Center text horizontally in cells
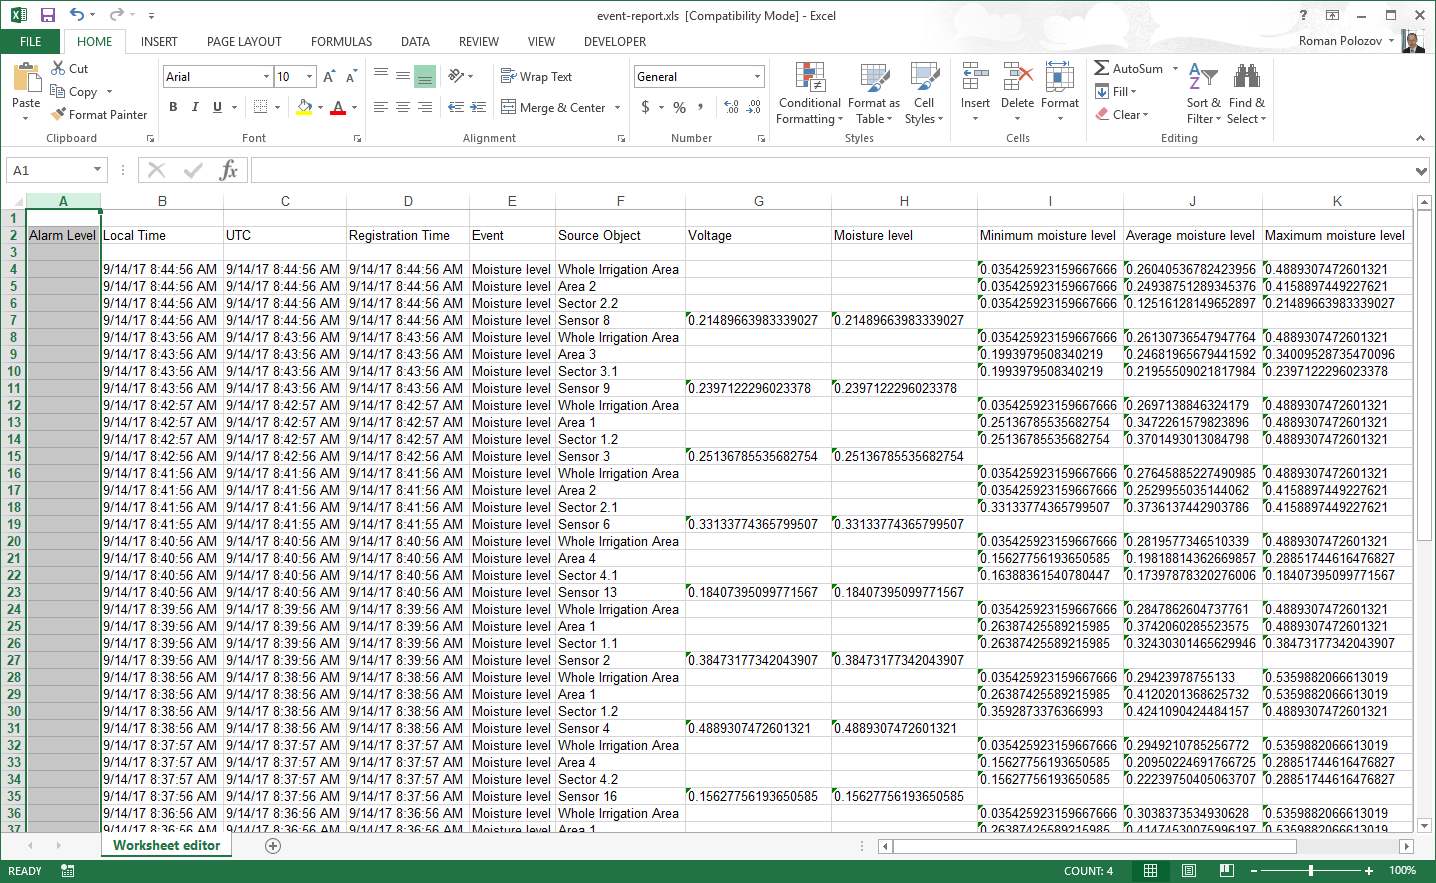This screenshot has height=883, width=1436. (403, 107)
